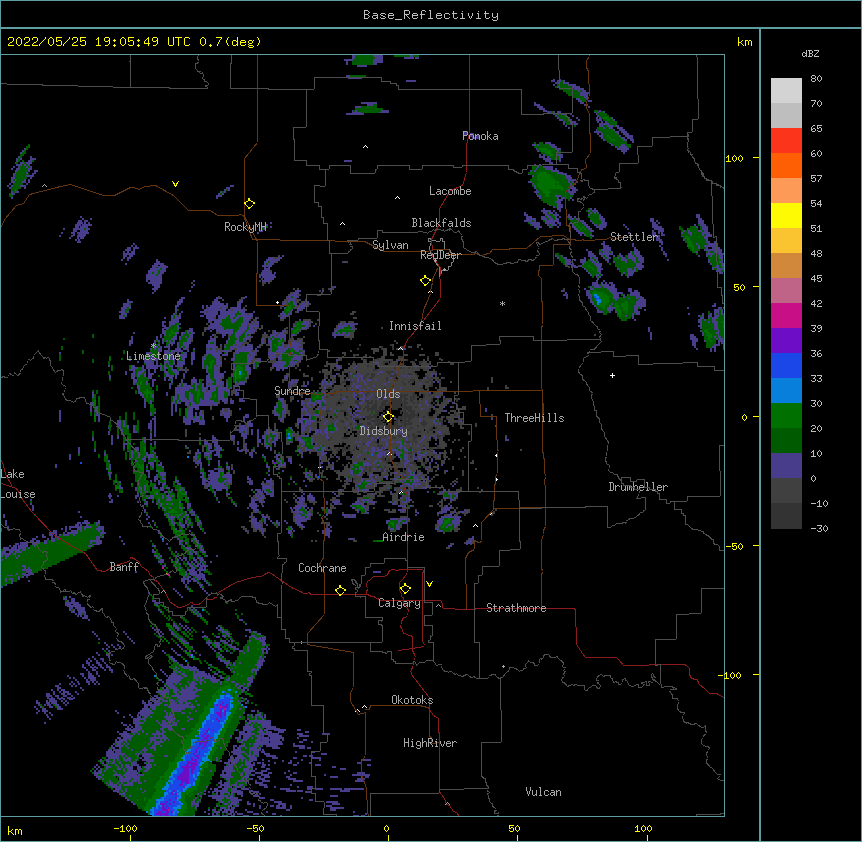This screenshot has width=862, height=842.
Task: Click the Innisfail town label
Action: (x=415, y=326)
